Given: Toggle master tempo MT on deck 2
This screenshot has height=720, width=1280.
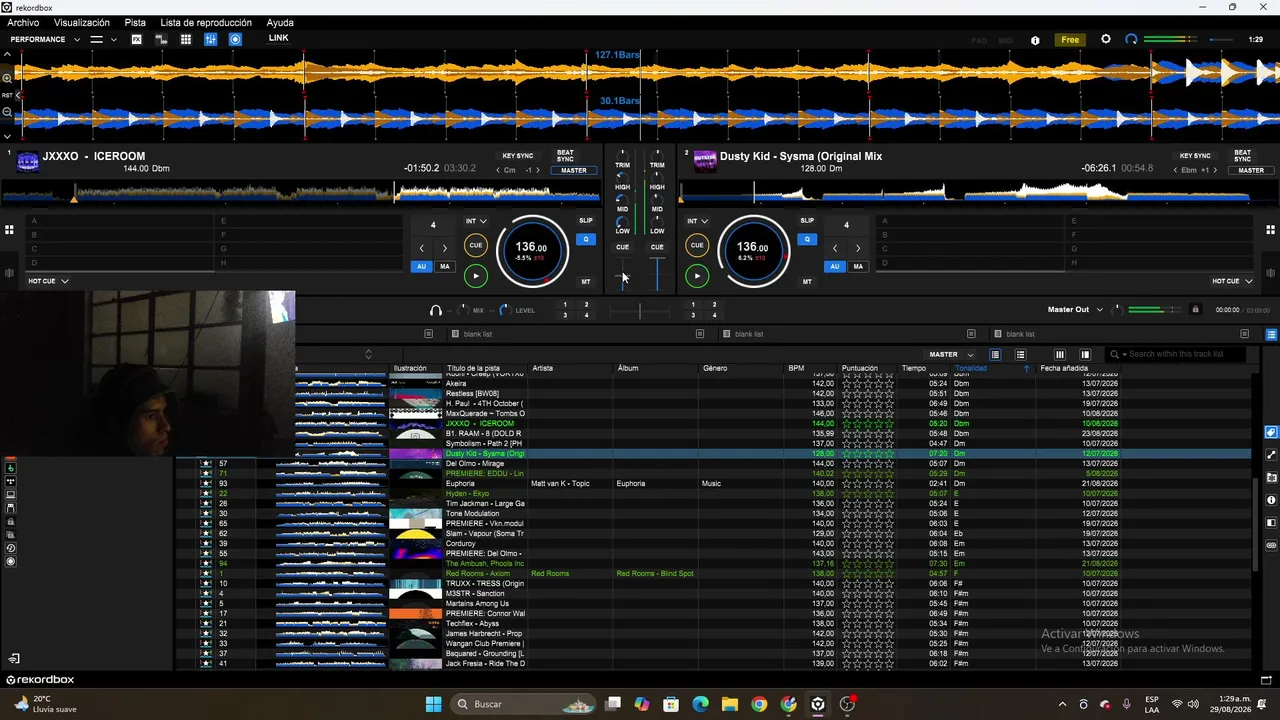Looking at the screenshot, I should [x=807, y=282].
